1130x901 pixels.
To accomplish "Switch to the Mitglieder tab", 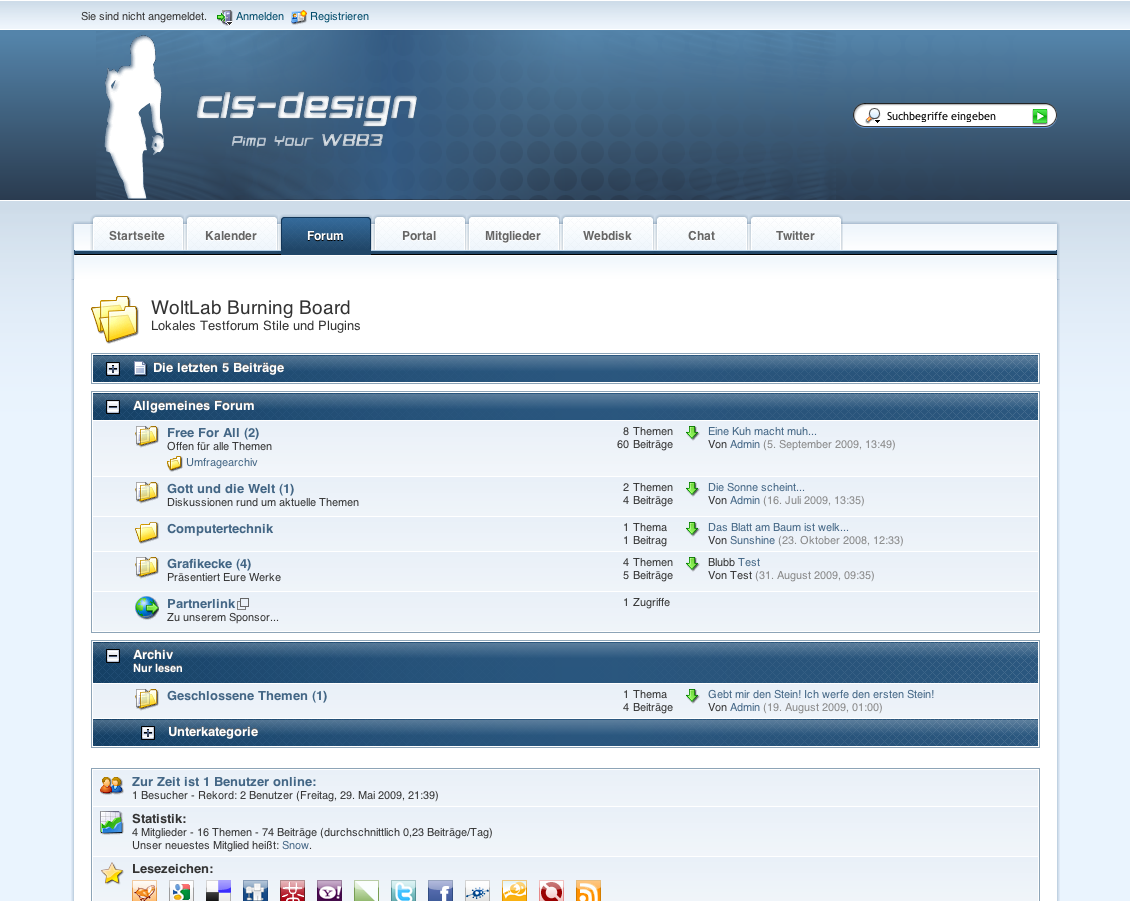I will pos(513,236).
